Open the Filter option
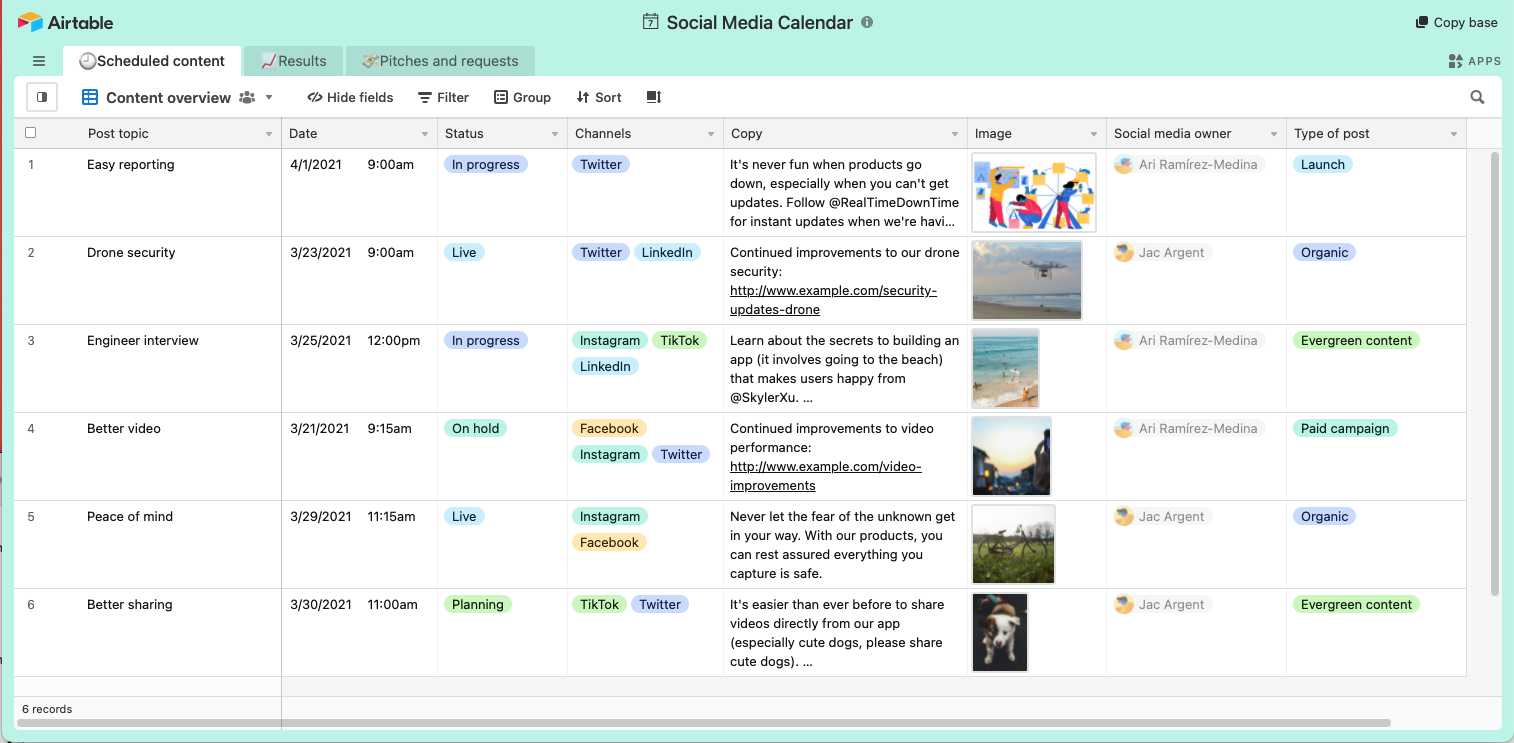1514x743 pixels. coord(443,97)
